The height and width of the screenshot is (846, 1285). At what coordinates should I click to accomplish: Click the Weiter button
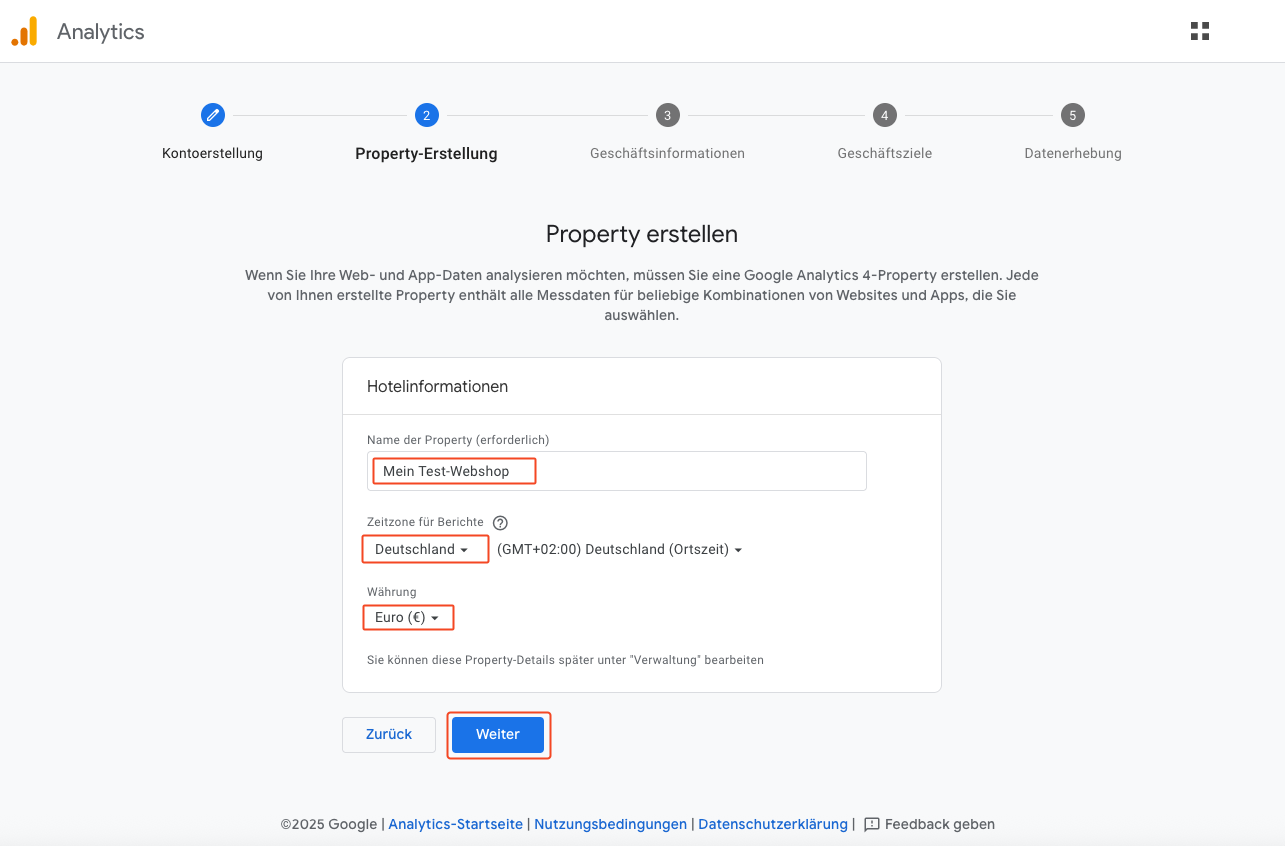coord(498,734)
